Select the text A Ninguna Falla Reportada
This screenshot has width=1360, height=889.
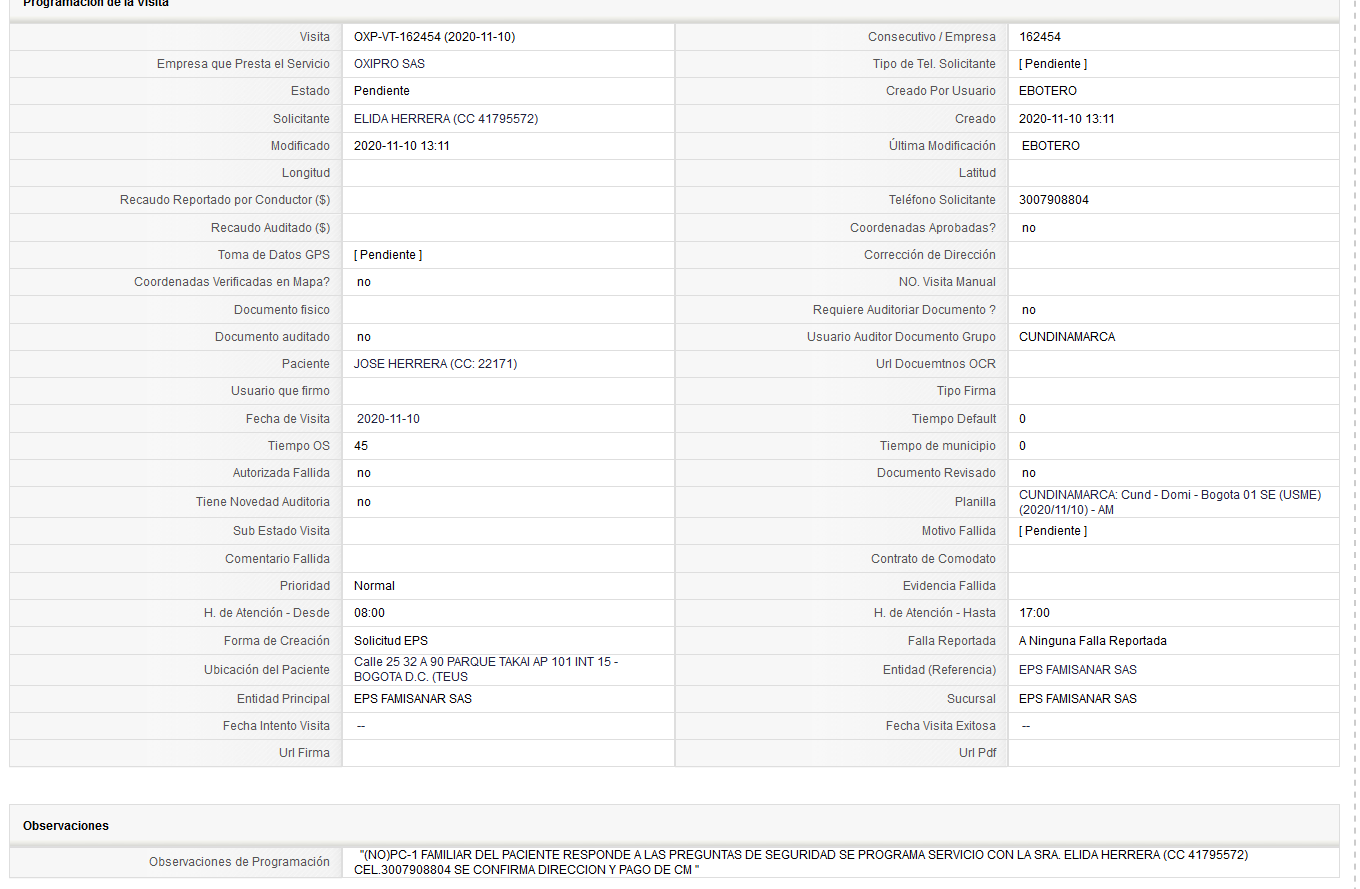[x=1093, y=641]
